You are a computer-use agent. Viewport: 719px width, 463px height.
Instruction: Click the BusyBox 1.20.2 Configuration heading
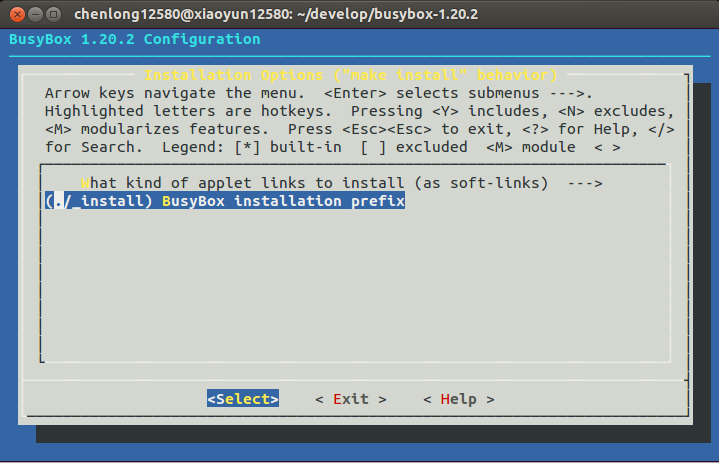click(x=134, y=39)
